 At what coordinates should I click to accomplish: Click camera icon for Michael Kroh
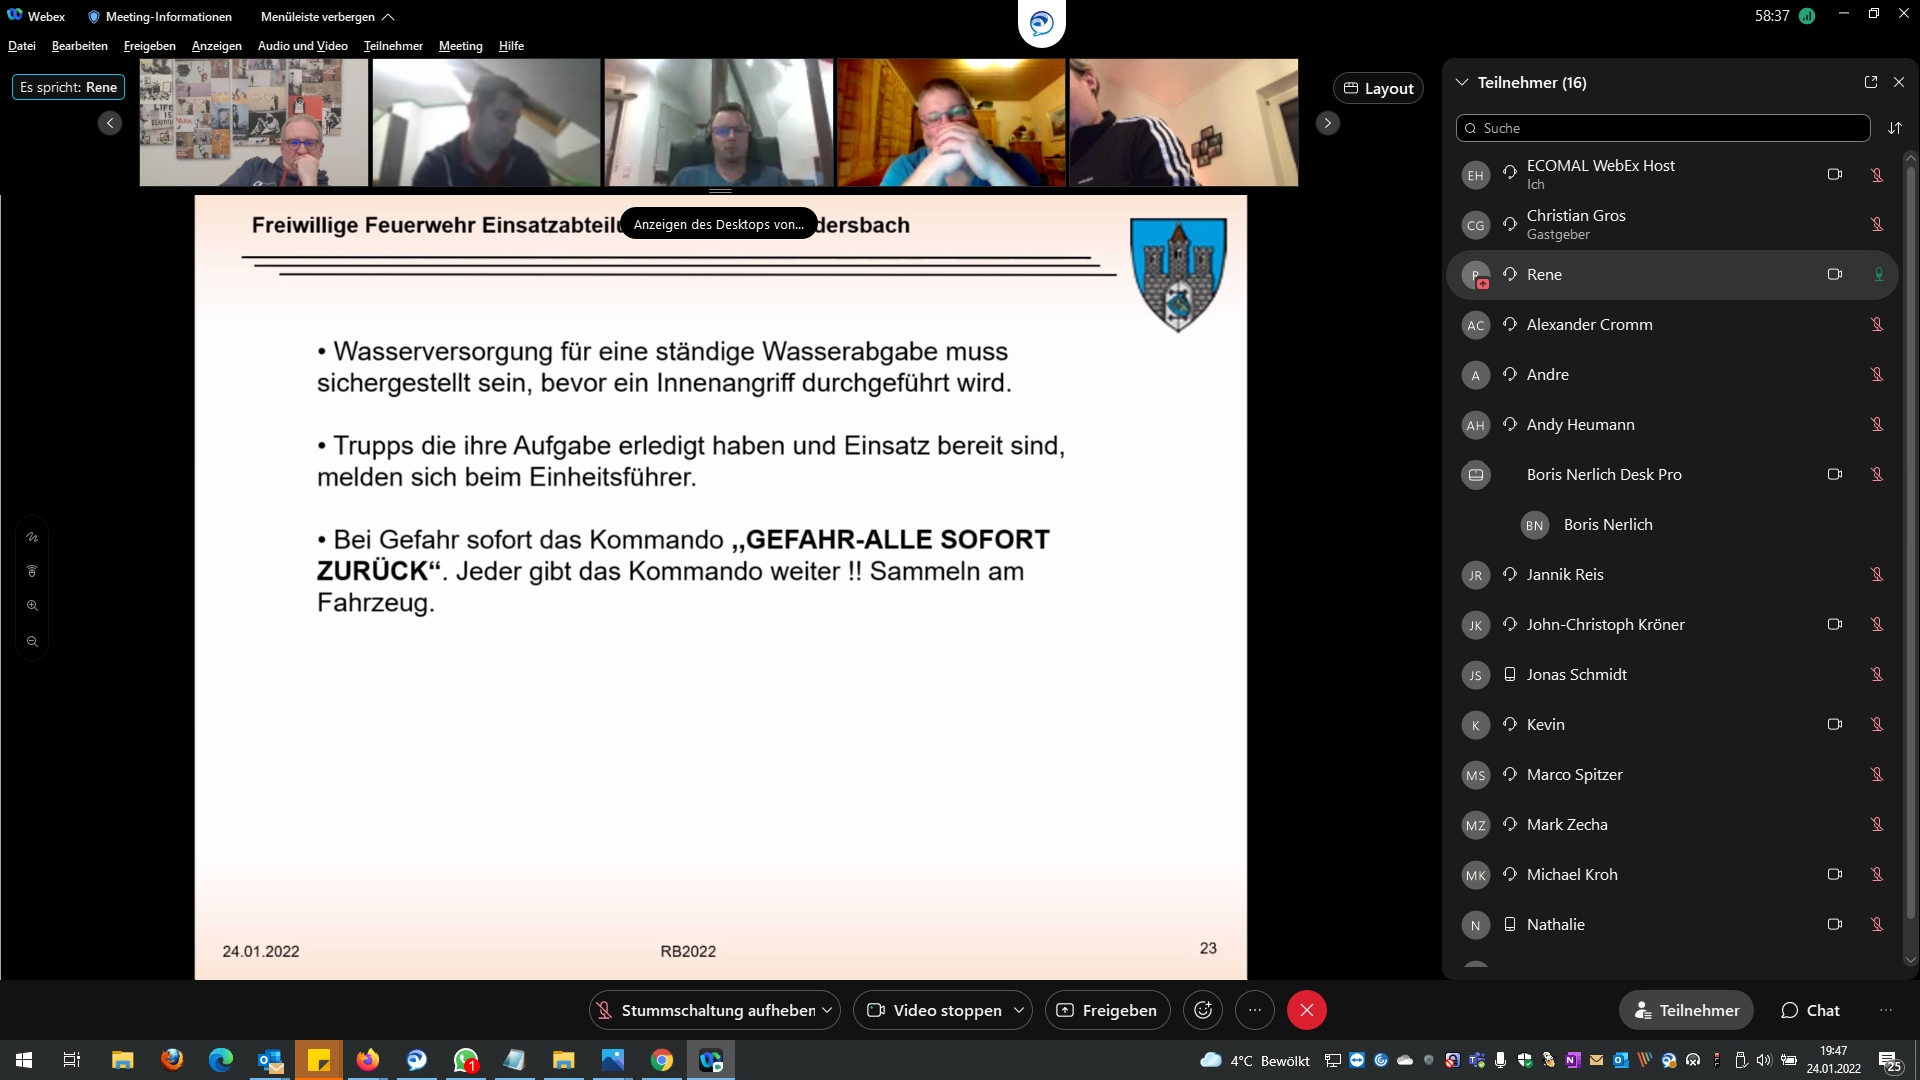(1835, 874)
